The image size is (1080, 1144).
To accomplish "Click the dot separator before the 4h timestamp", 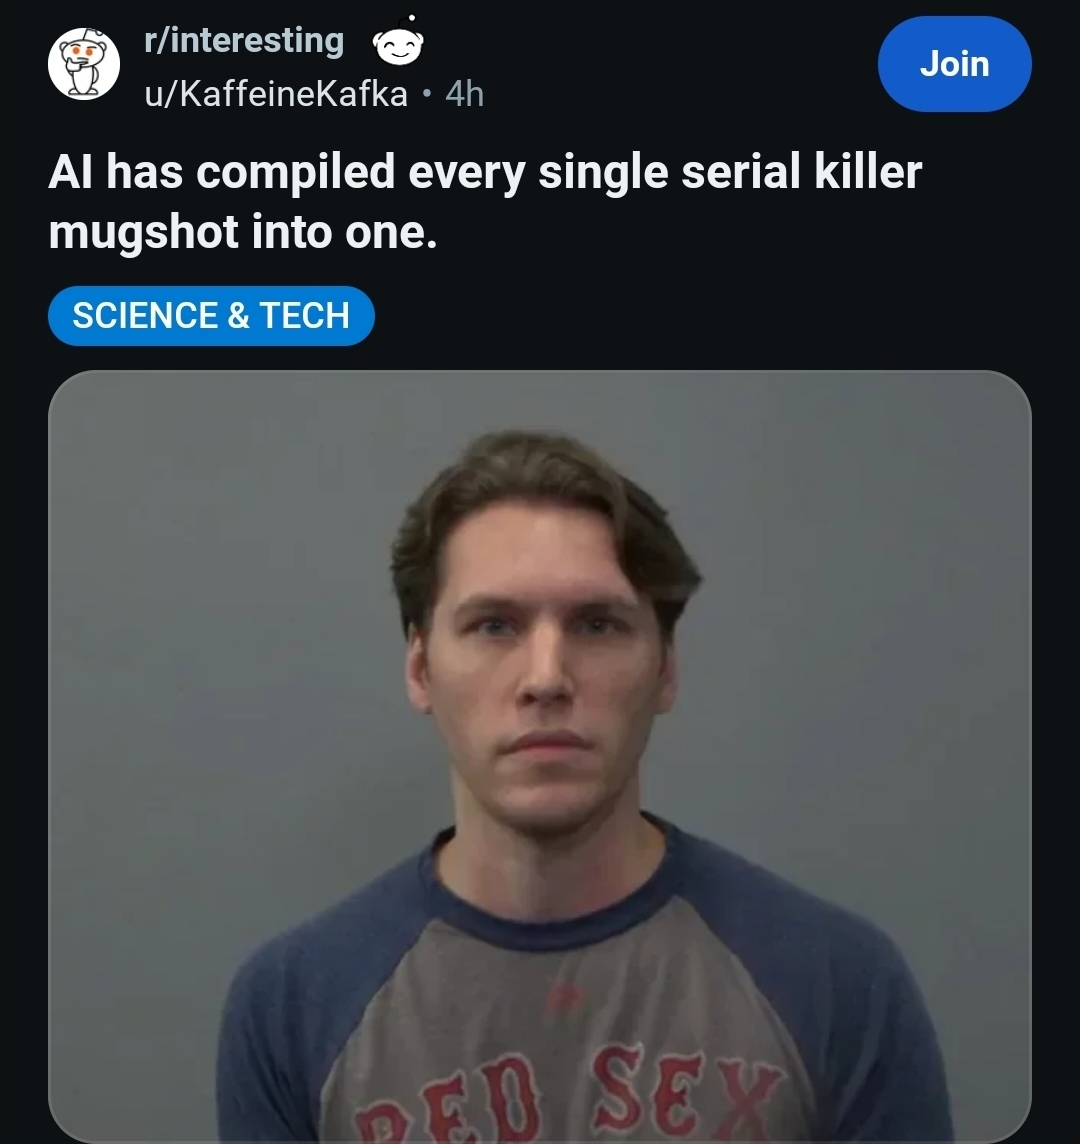I will (426, 94).
